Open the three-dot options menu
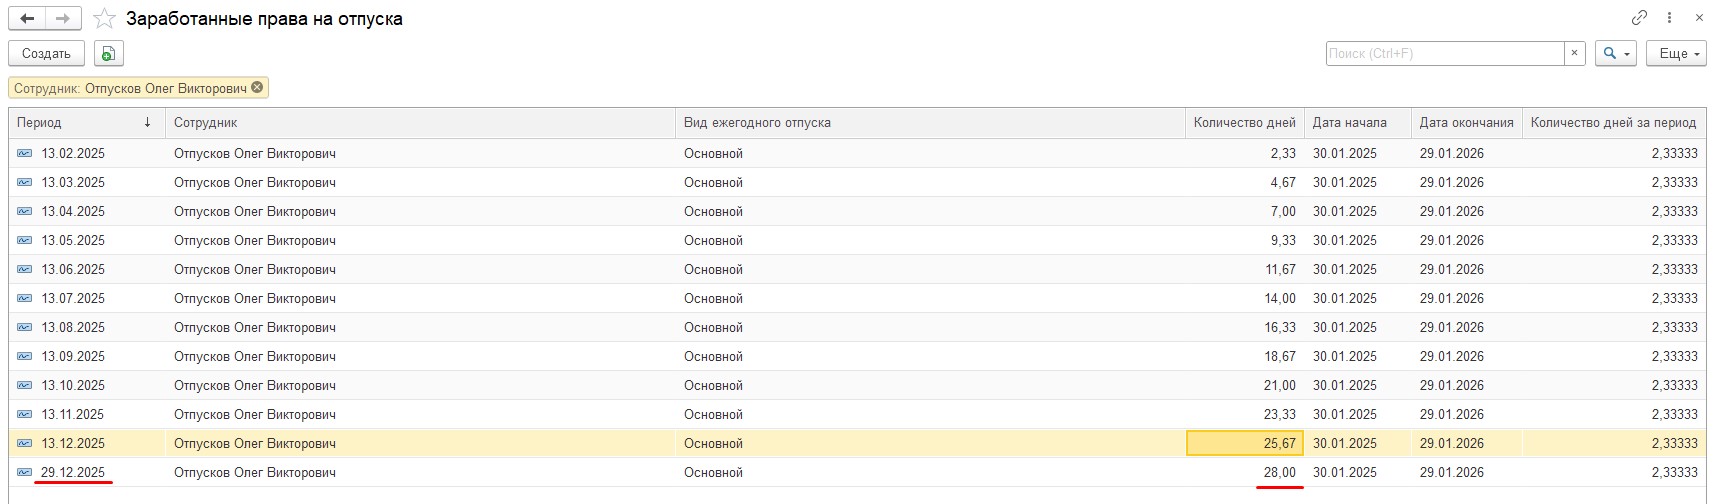1714x504 pixels. (1669, 18)
